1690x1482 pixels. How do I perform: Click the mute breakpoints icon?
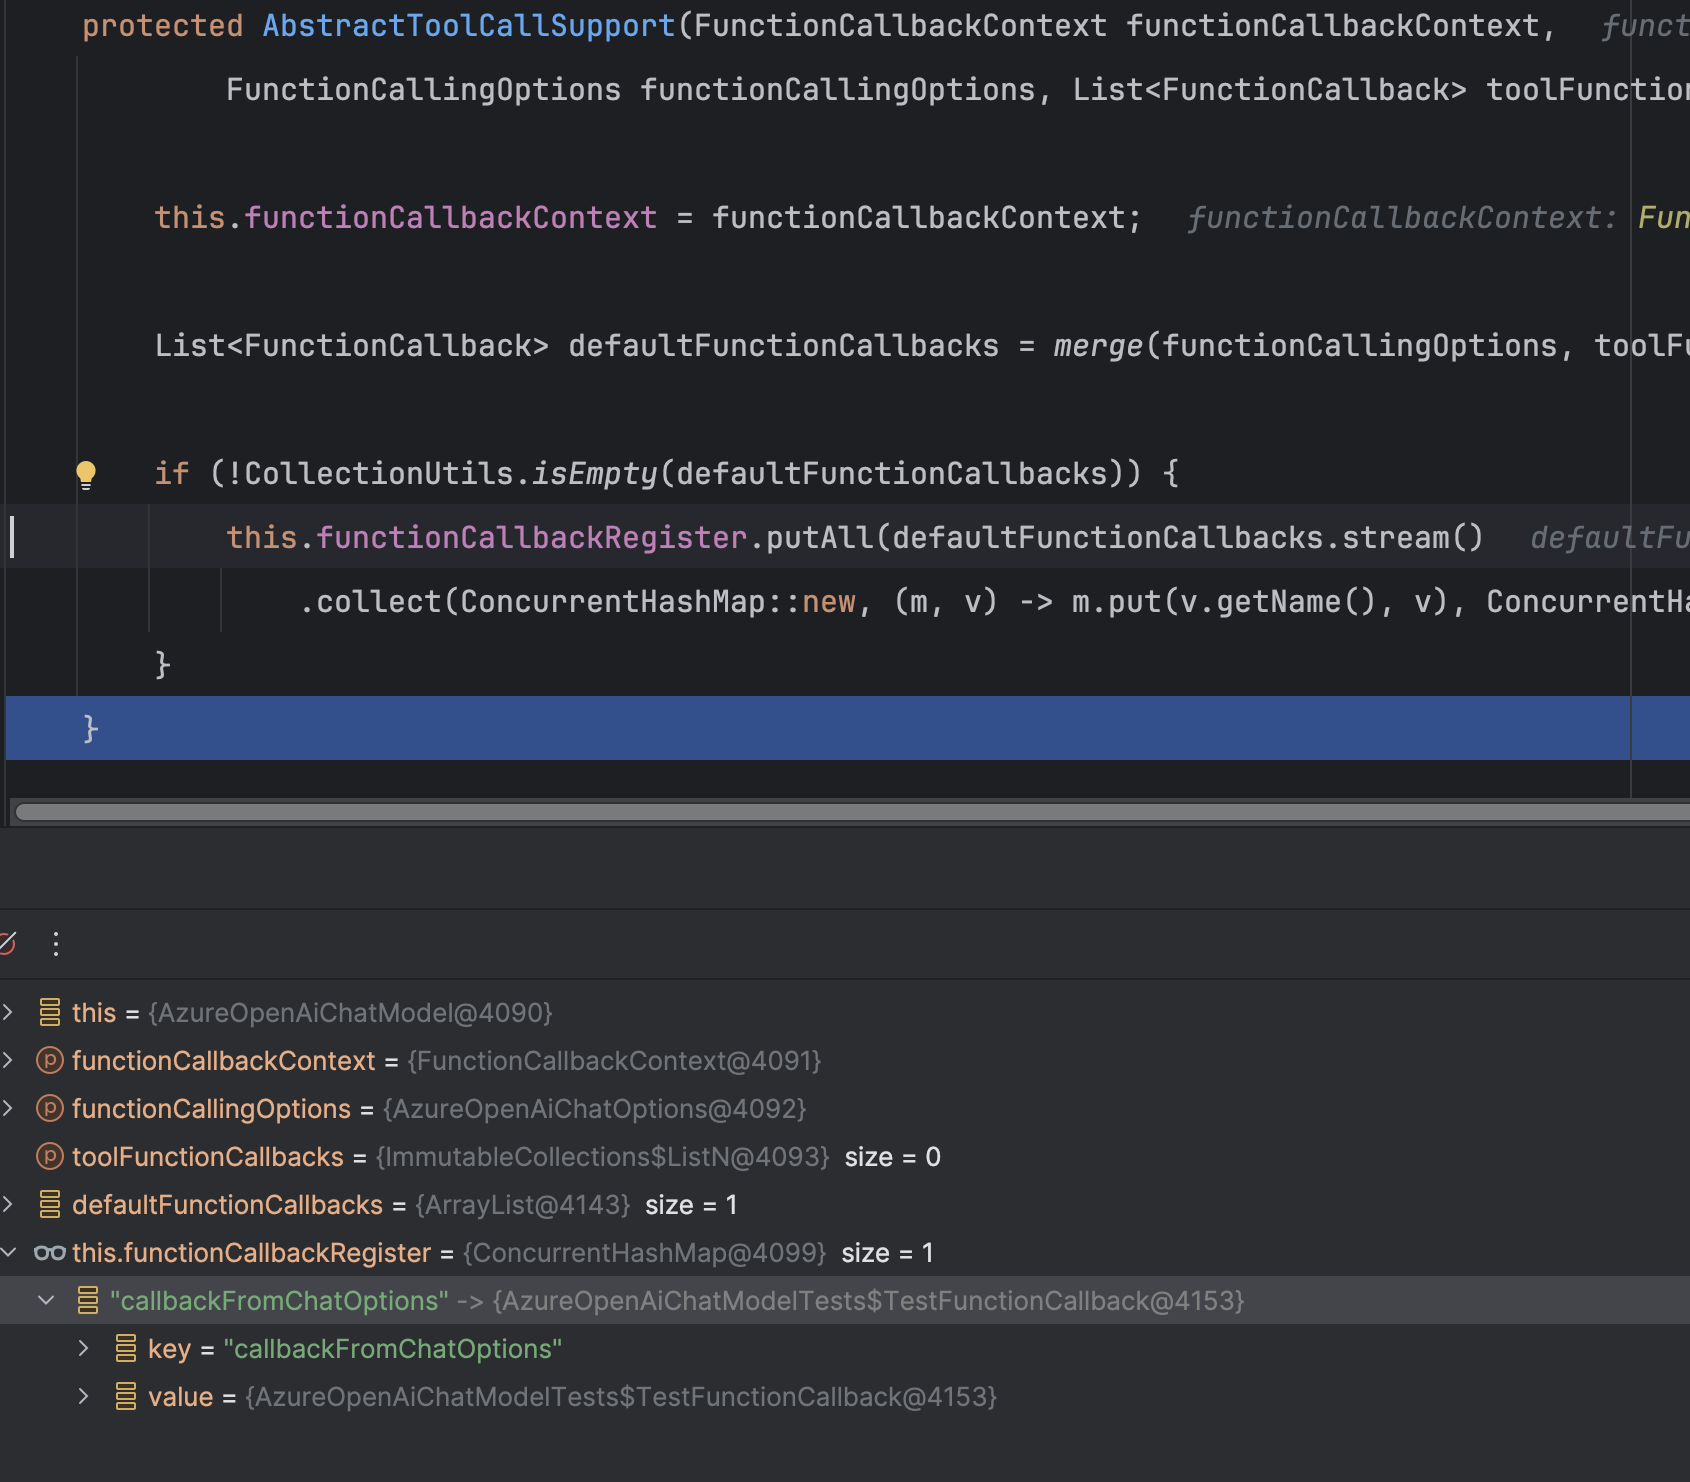[6, 943]
